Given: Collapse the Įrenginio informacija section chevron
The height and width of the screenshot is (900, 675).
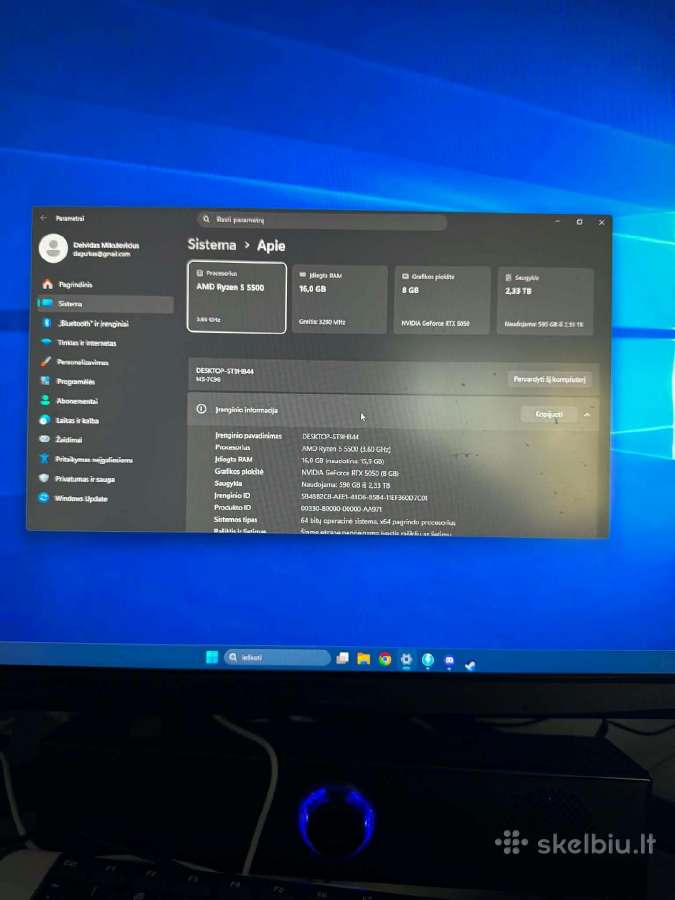Looking at the screenshot, I should click(x=587, y=414).
